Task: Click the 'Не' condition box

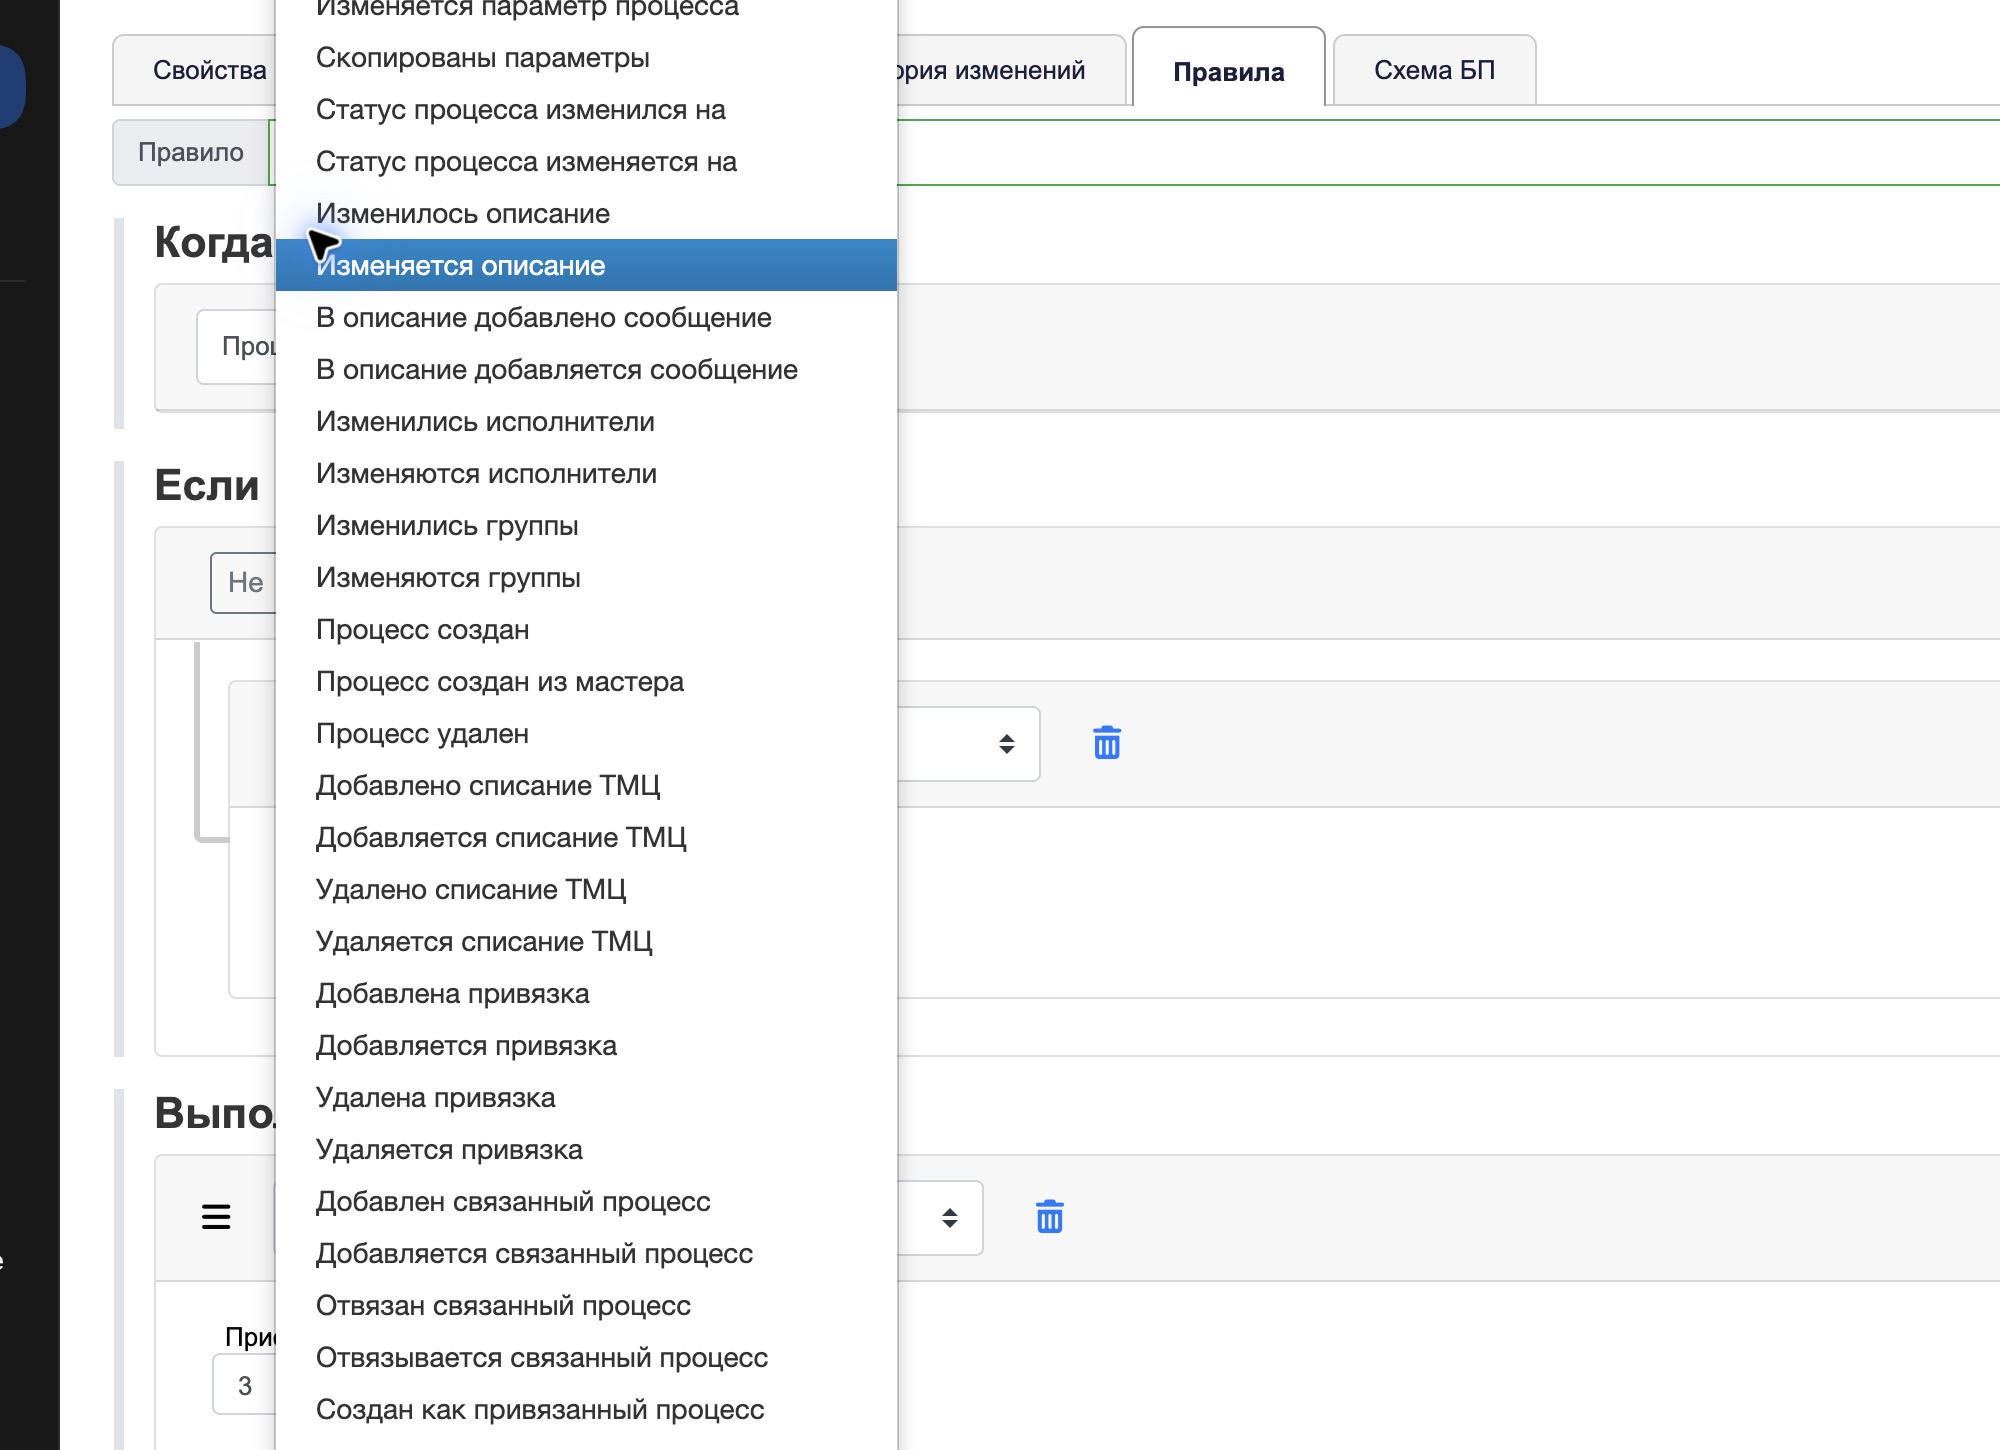Action: (x=244, y=582)
